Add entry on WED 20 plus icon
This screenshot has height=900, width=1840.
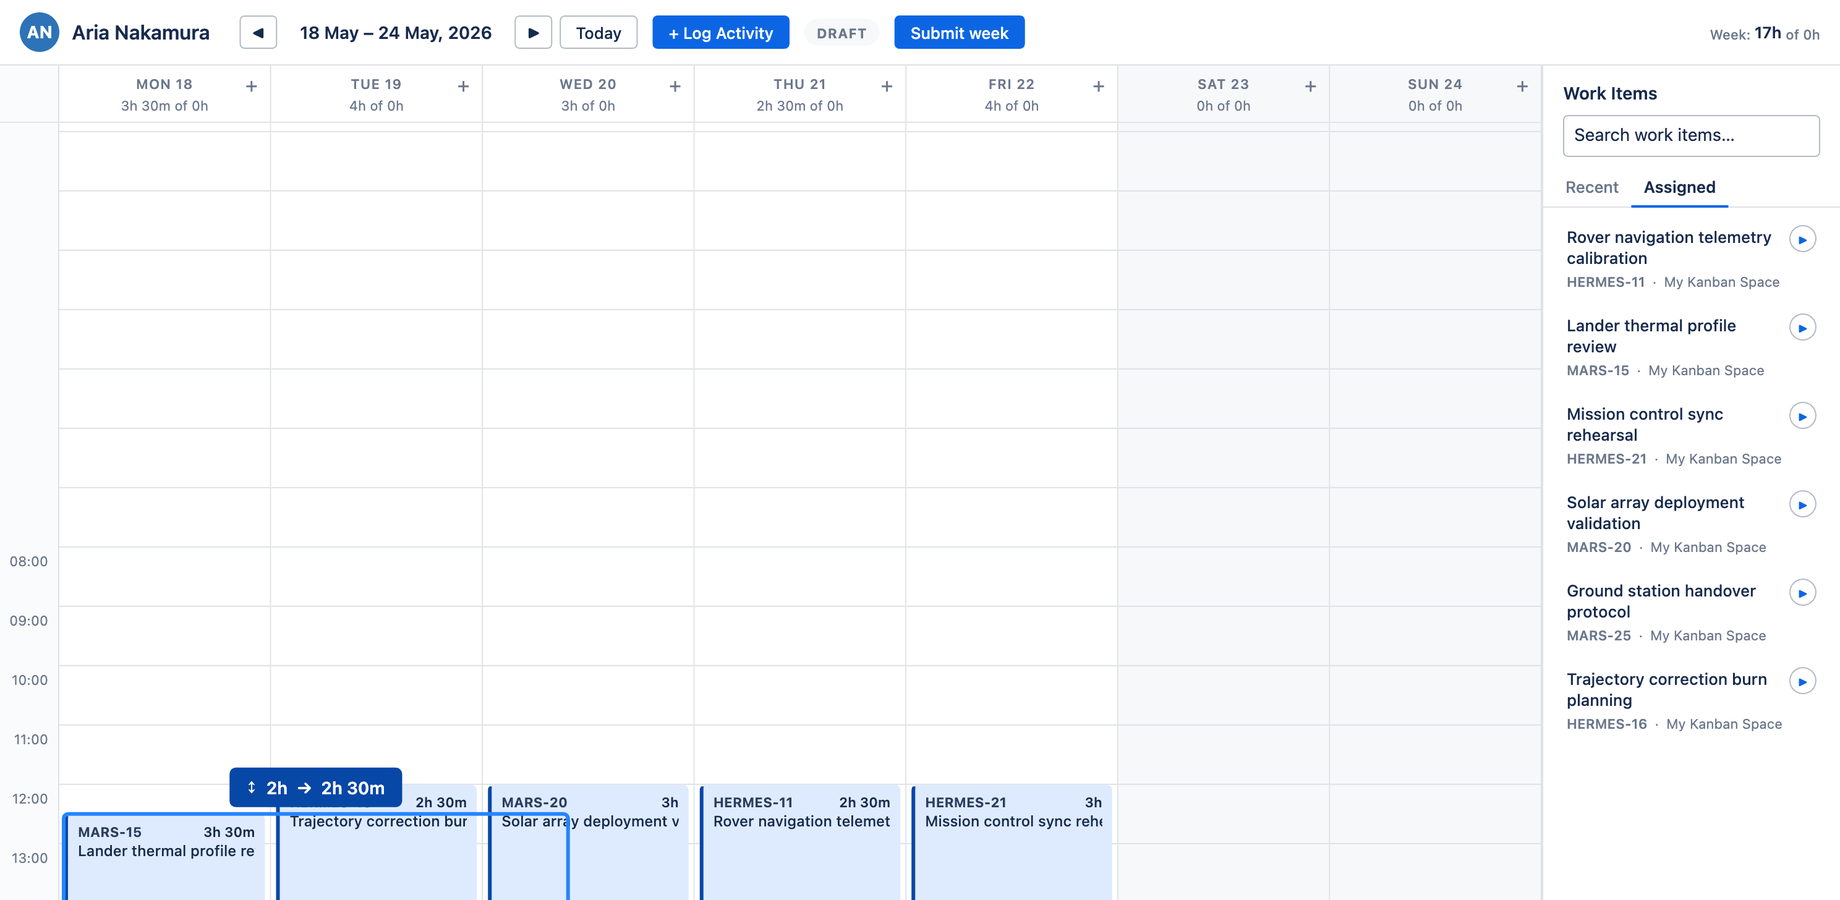click(x=675, y=87)
